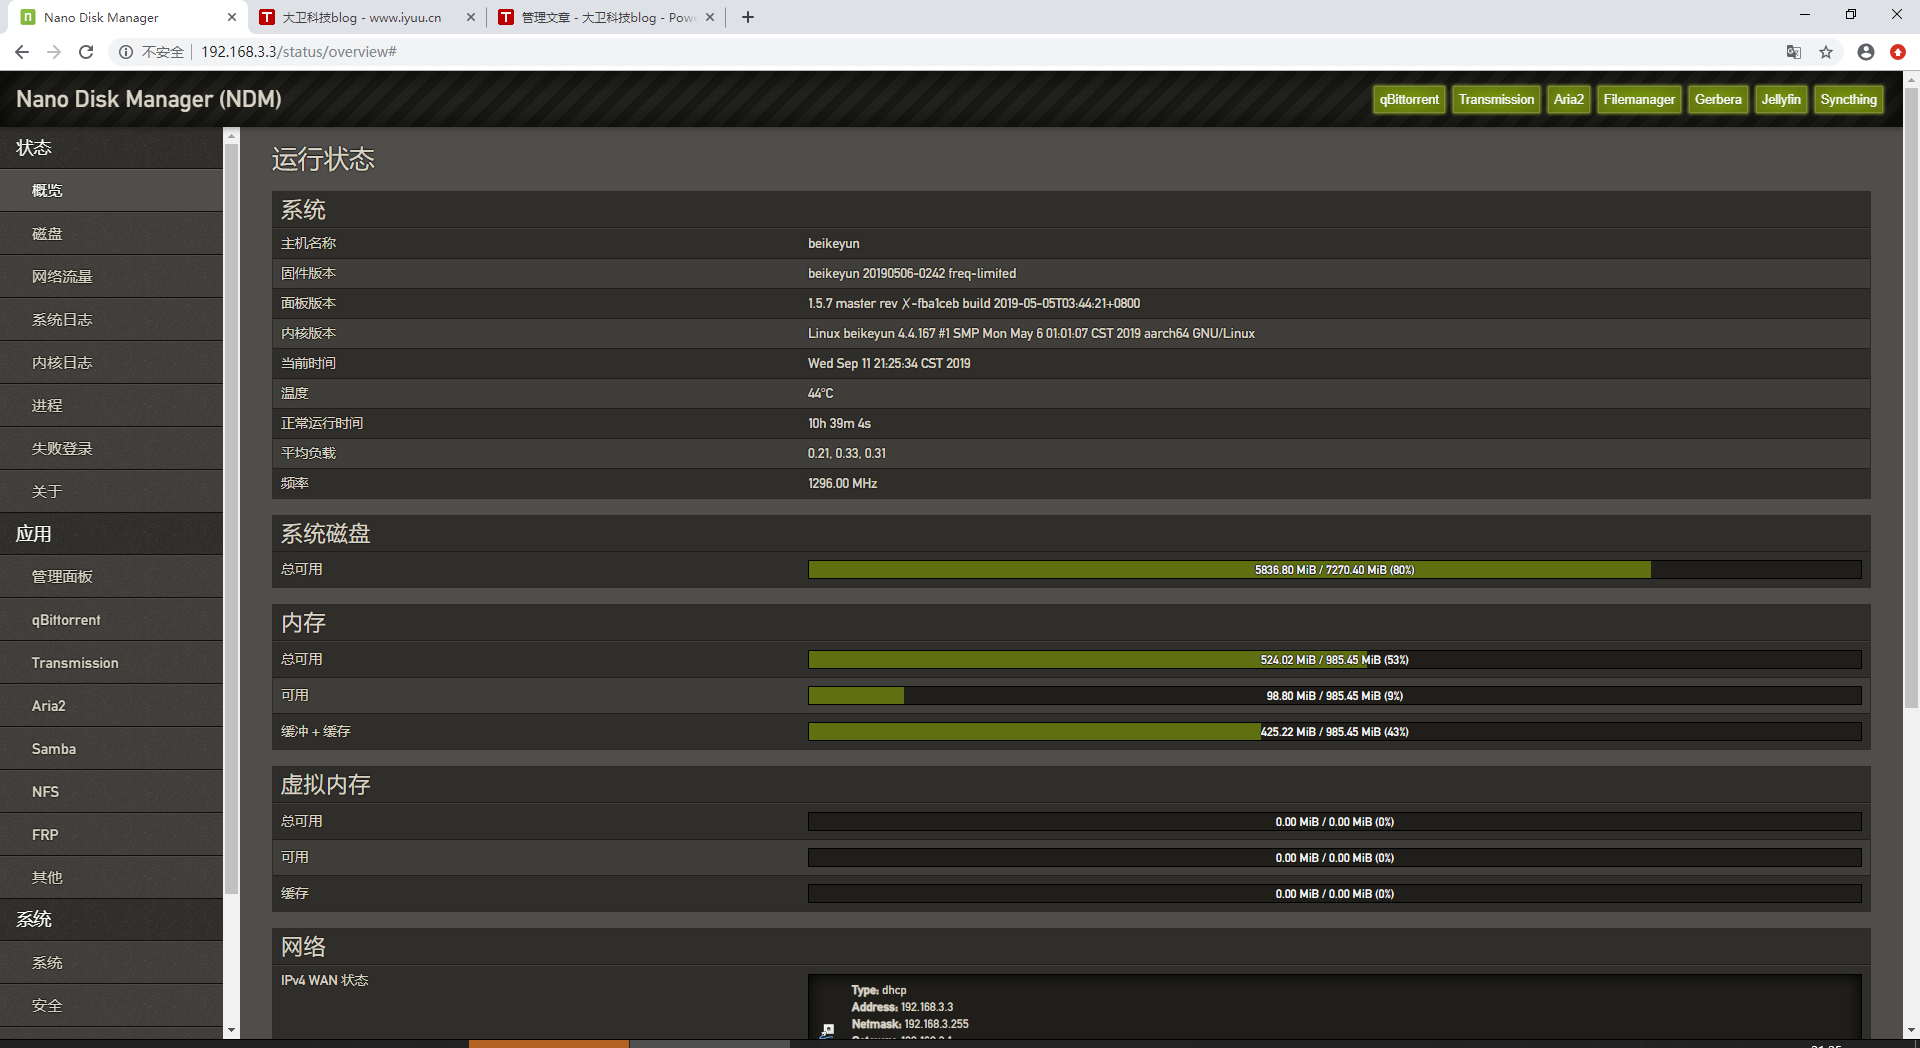Viewport: 1920px width, 1048px height.
Task: Switch to the 管理文章 tab
Action: click(x=605, y=17)
